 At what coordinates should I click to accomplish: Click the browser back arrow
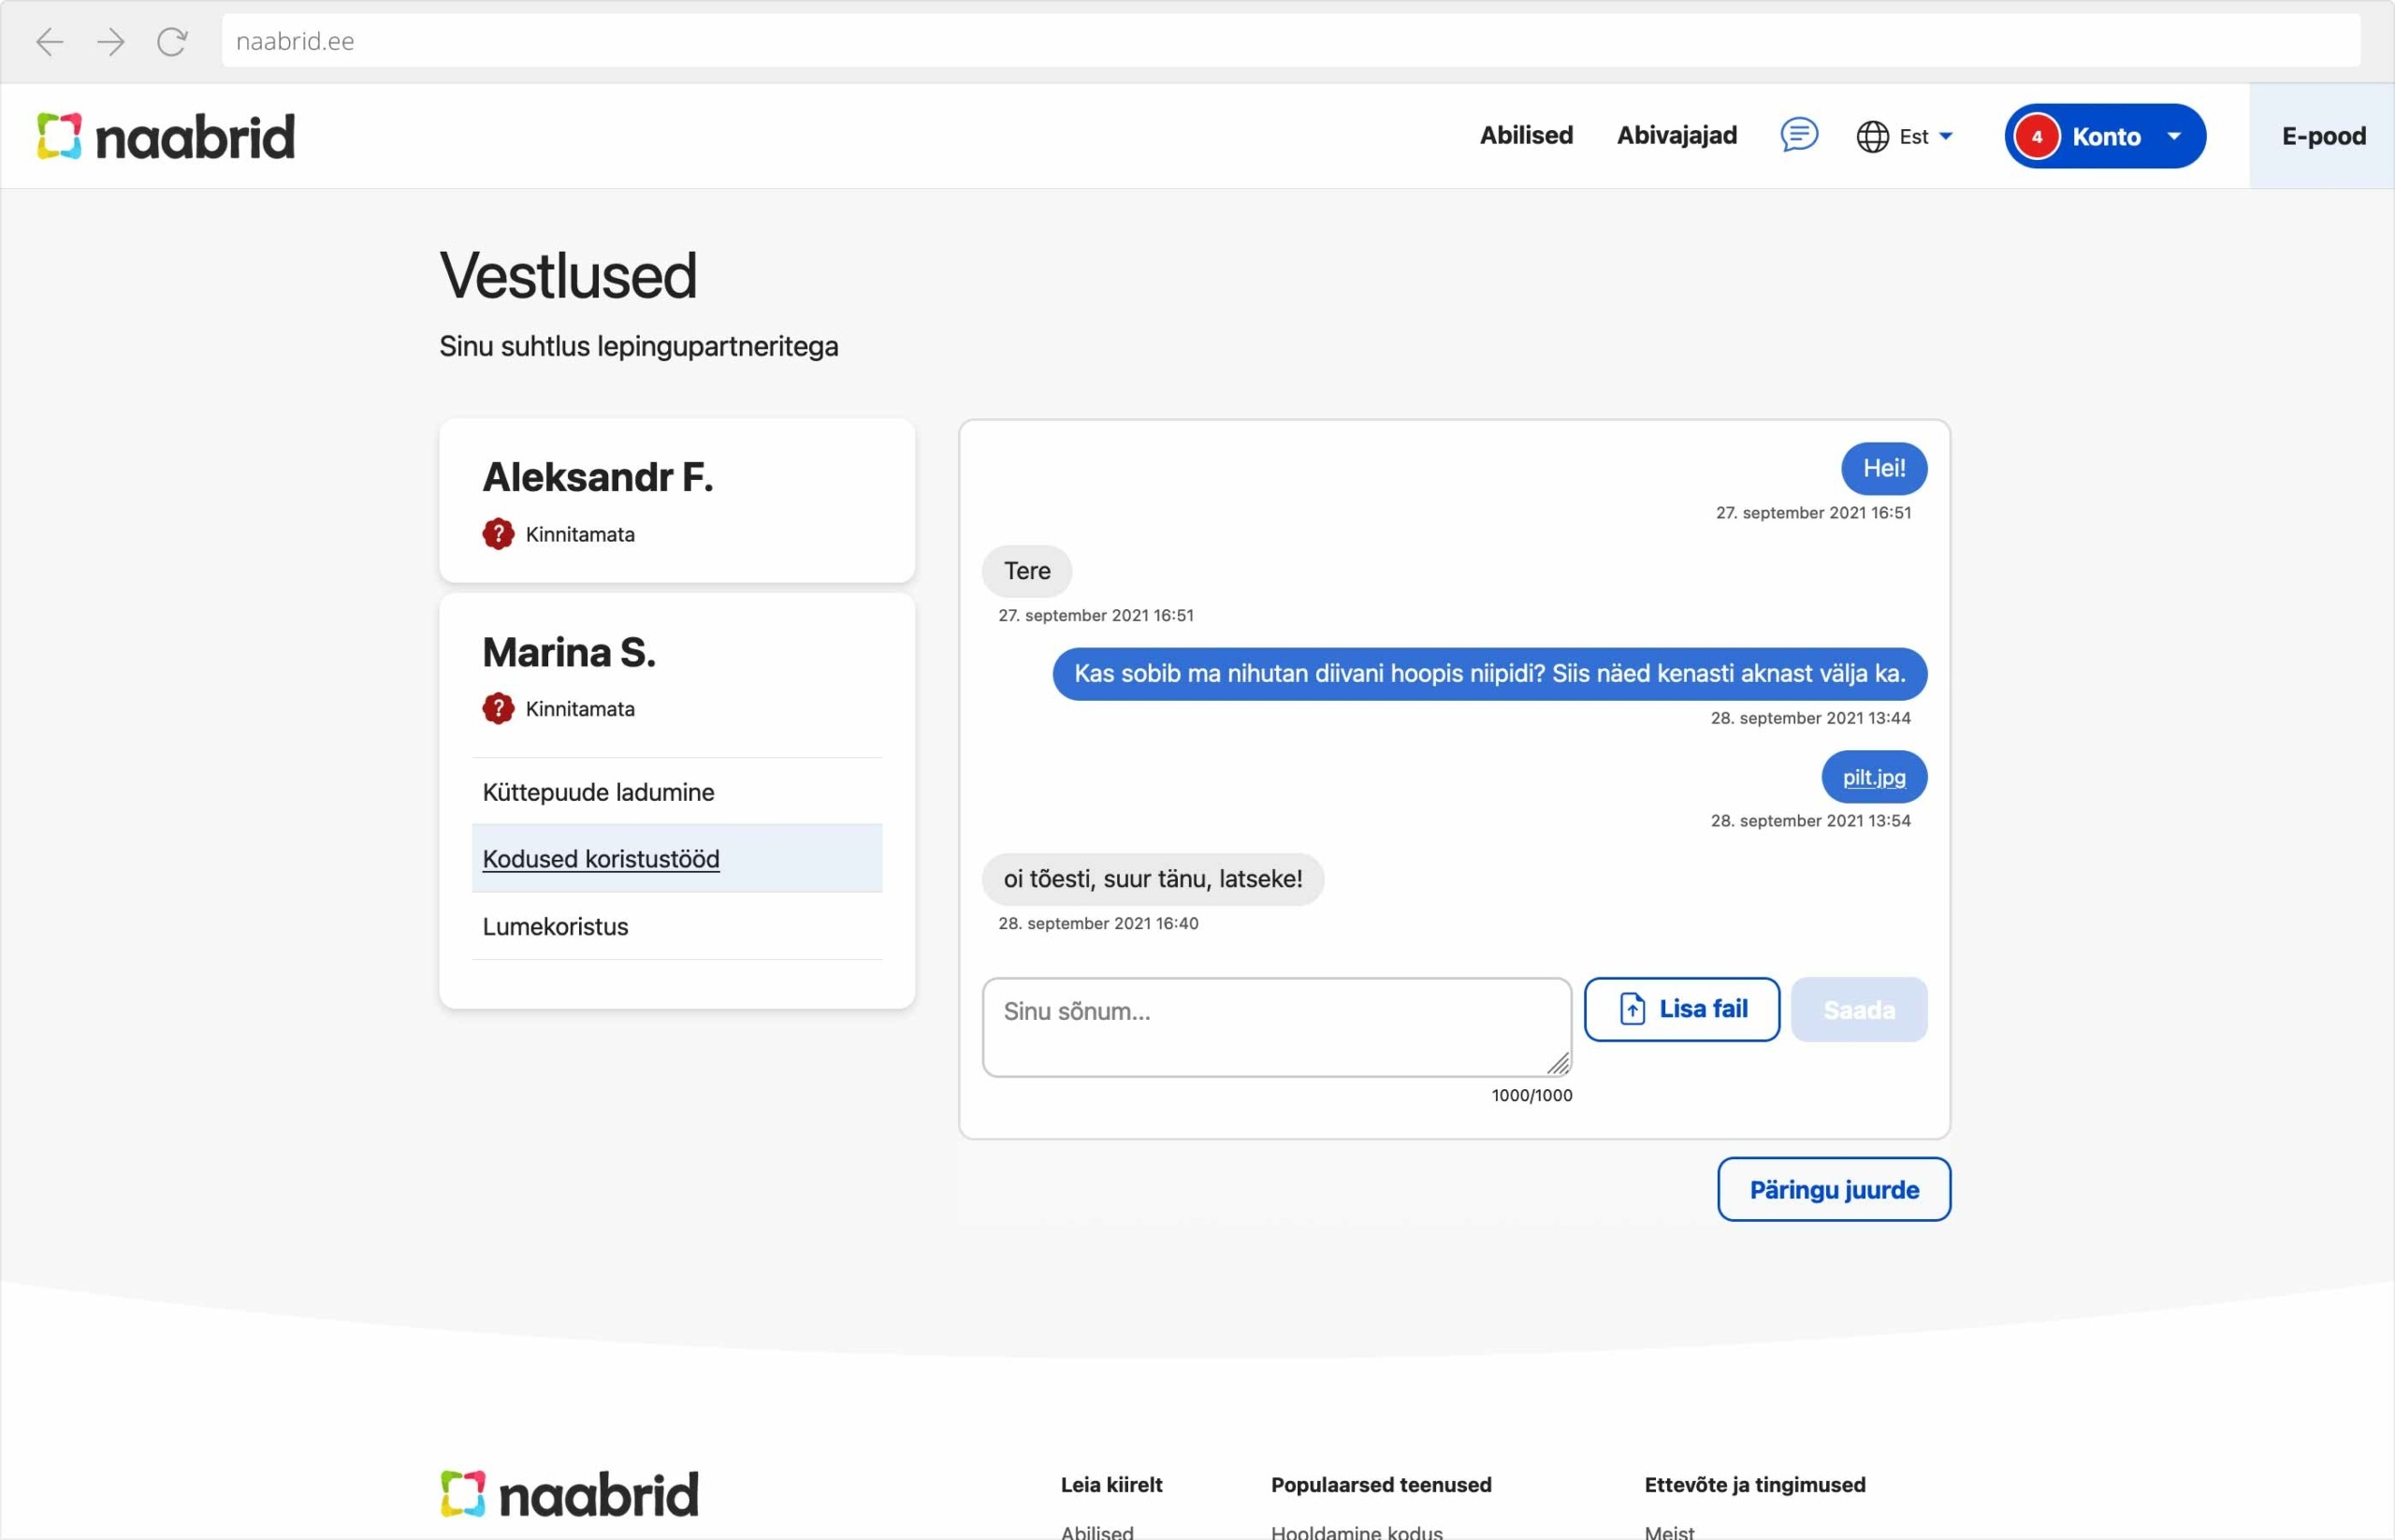48,41
